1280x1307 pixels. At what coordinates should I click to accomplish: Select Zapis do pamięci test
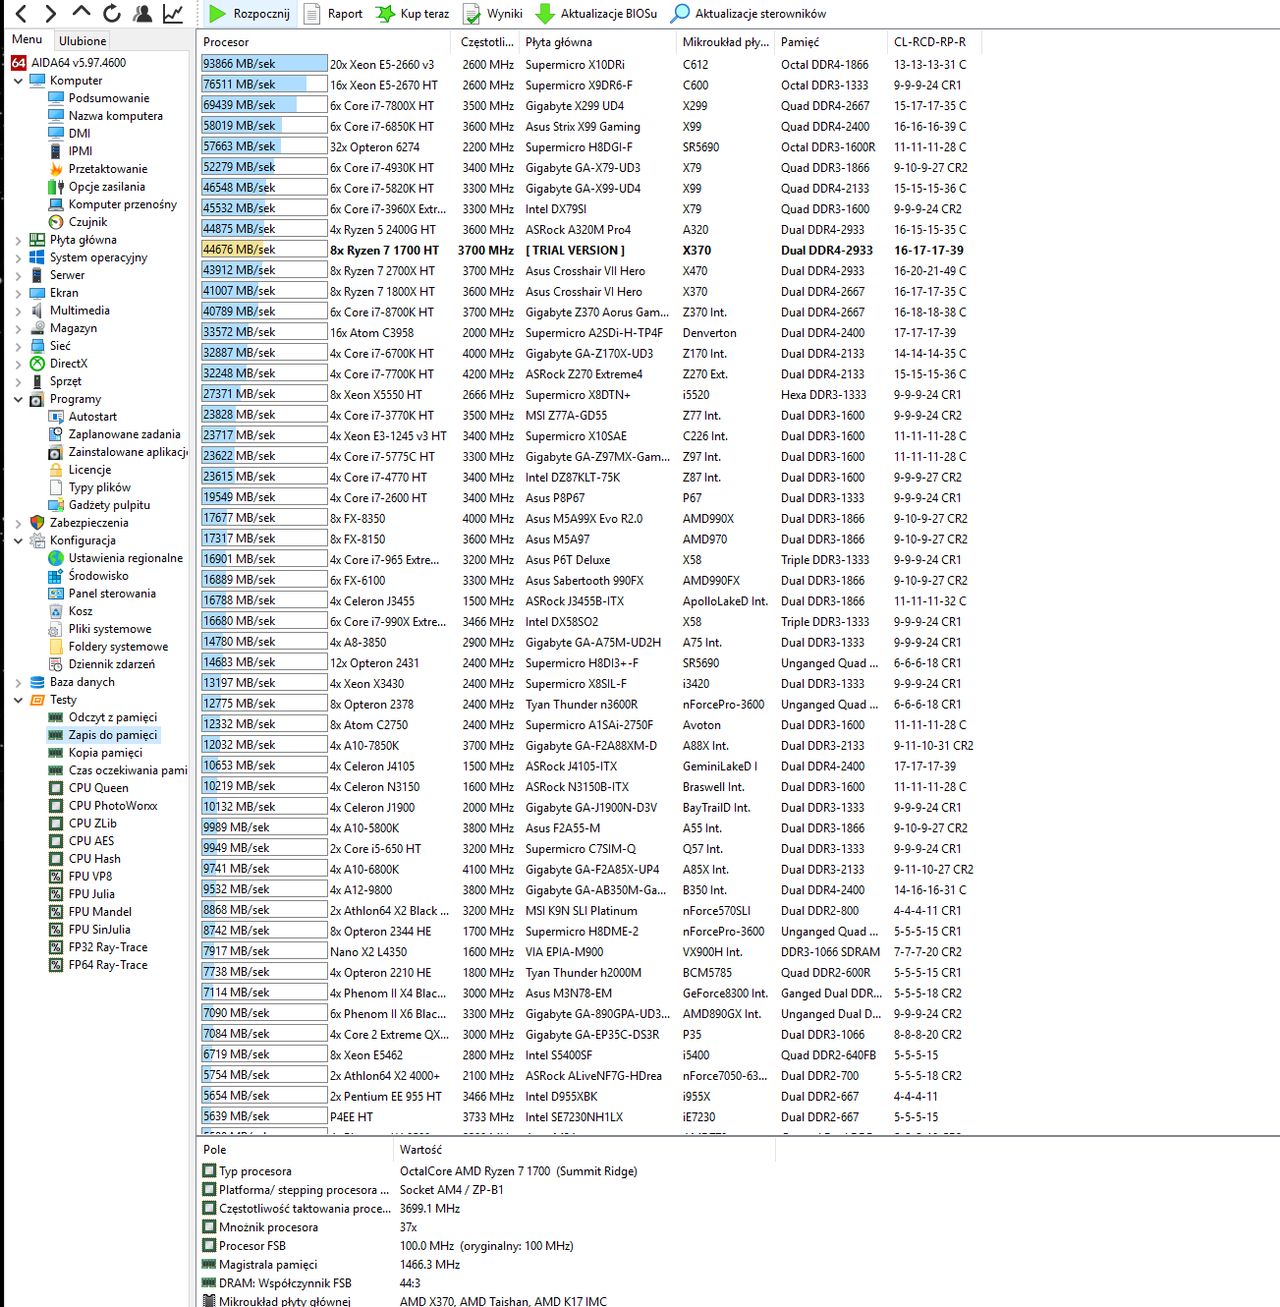tap(112, 735)
